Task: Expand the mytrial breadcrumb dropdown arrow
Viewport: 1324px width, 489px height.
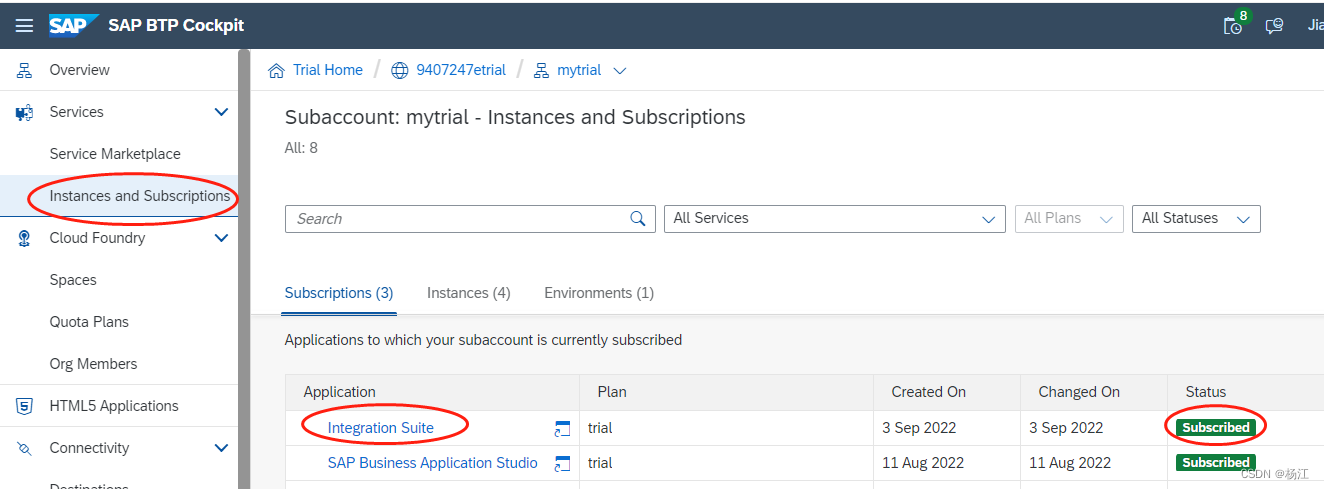Action: 620,71
